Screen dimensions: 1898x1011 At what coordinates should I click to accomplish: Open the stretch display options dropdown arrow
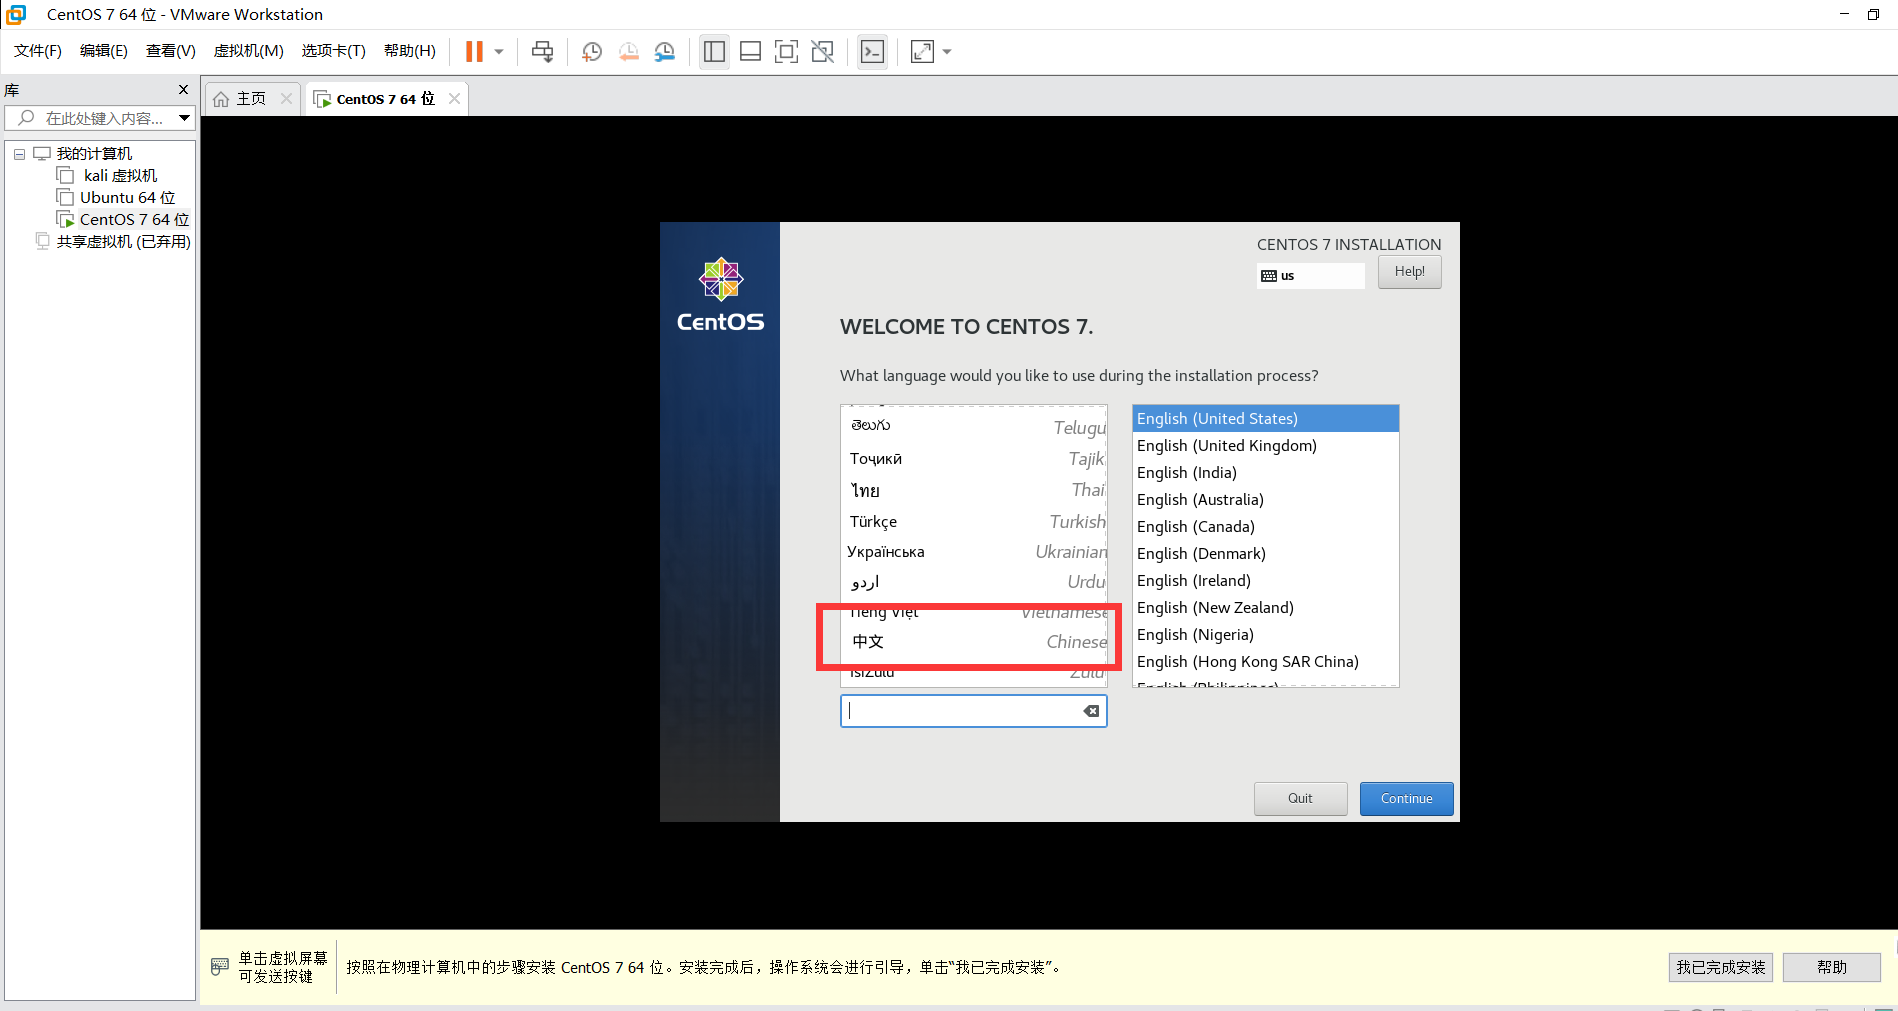pyautogui.click(x=947, y=52)
